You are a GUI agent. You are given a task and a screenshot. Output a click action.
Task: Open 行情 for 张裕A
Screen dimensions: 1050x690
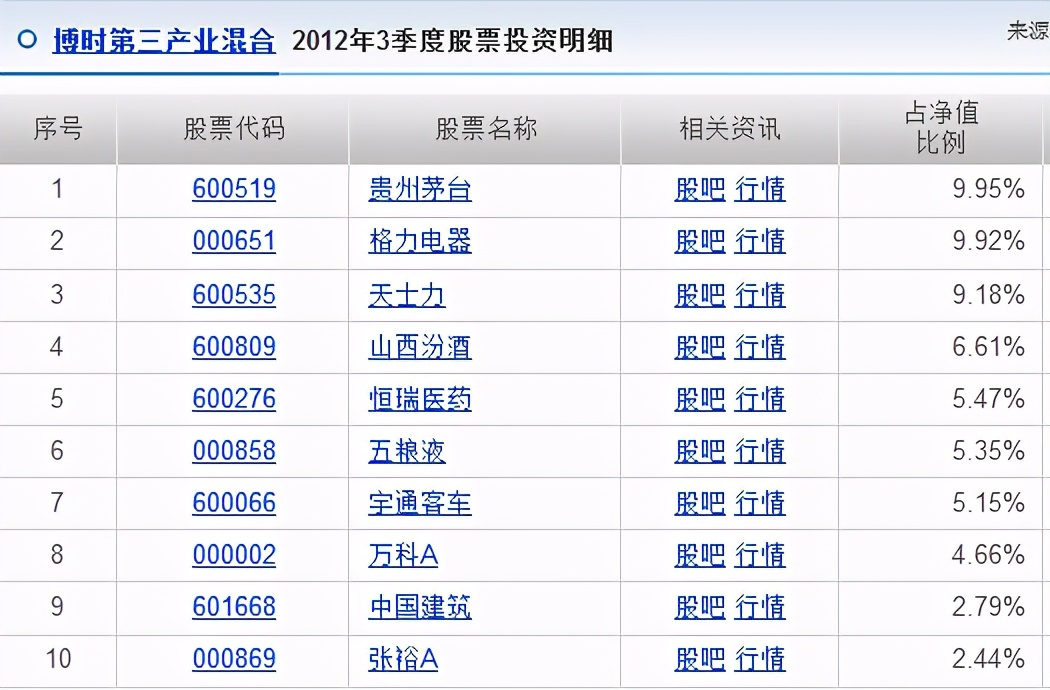760,660
